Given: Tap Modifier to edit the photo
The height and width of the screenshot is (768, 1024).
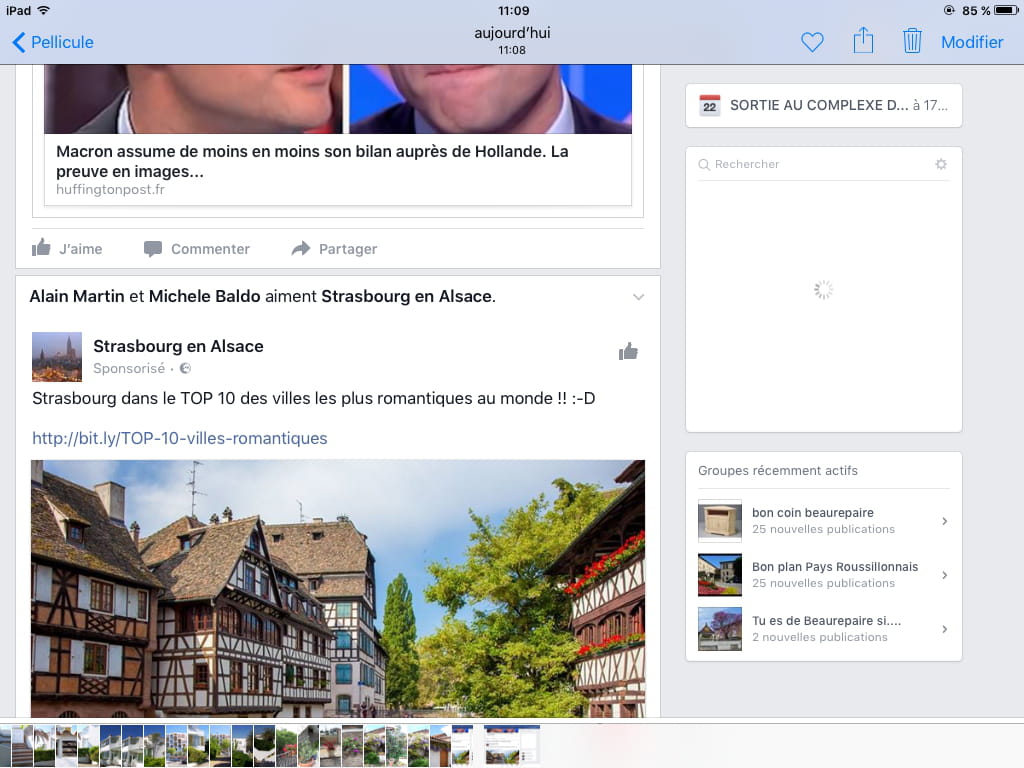Looking at the screenshot, I should [x=972, y=42].
